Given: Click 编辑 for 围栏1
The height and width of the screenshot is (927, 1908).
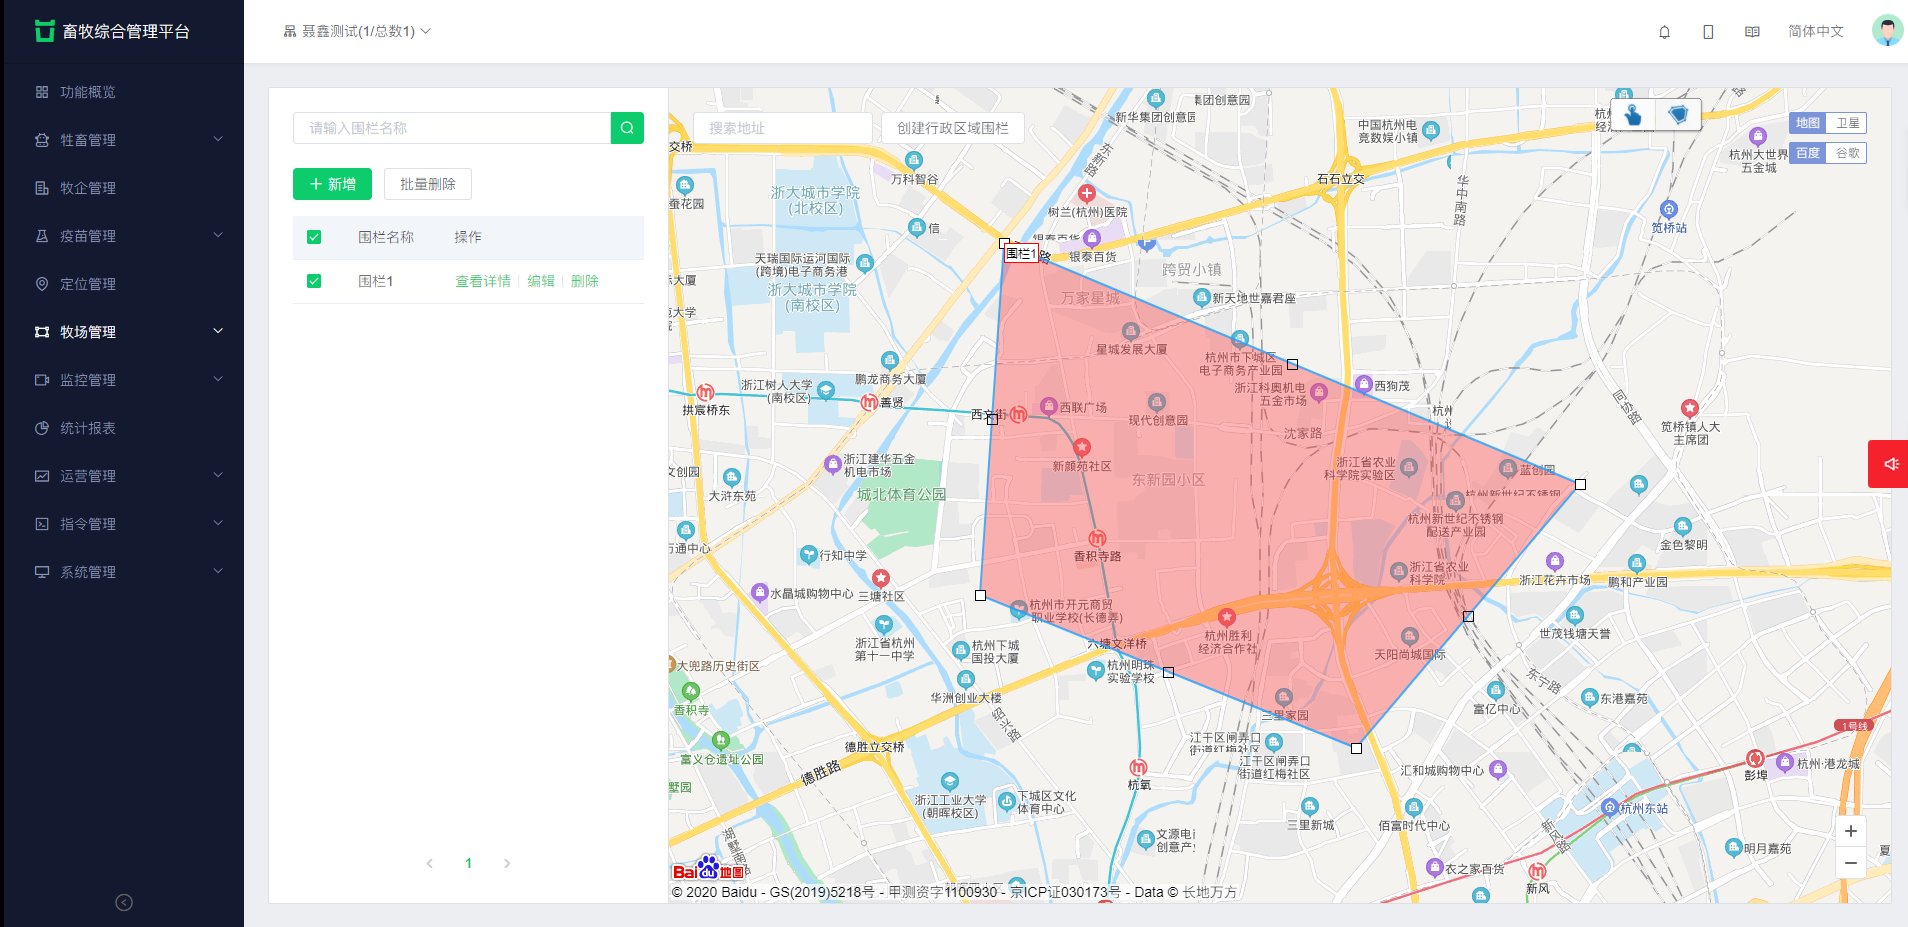Looking at the screenshot, I should coord(541,281).
